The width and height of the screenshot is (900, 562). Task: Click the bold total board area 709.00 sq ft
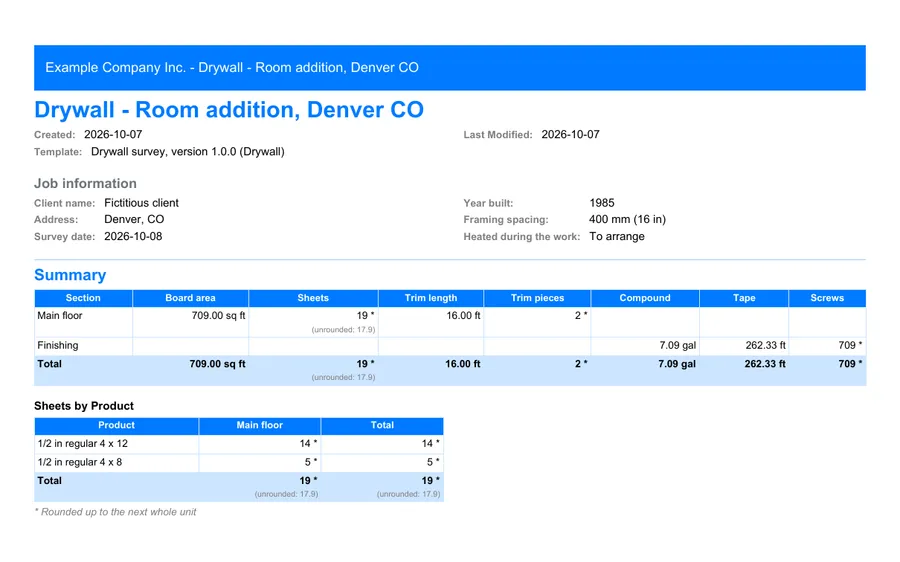tap(217, 364)
